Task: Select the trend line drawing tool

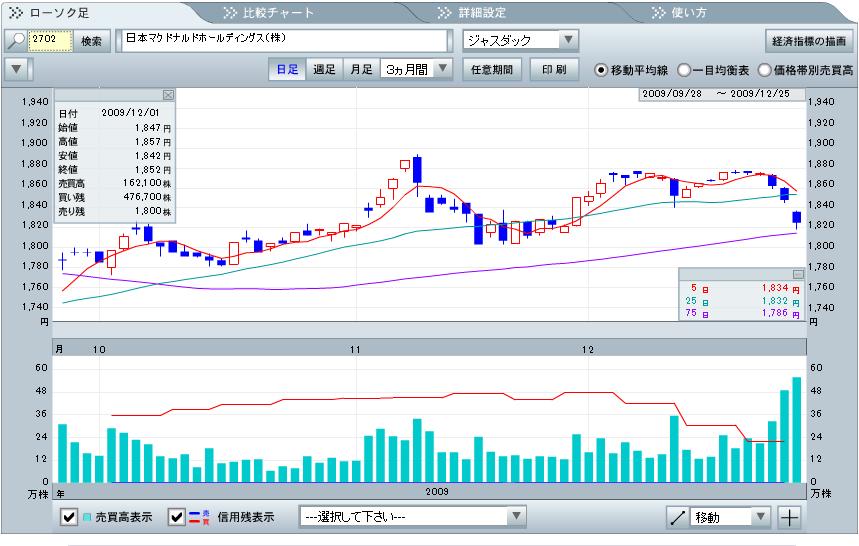Action: click(x=678, y=517)
